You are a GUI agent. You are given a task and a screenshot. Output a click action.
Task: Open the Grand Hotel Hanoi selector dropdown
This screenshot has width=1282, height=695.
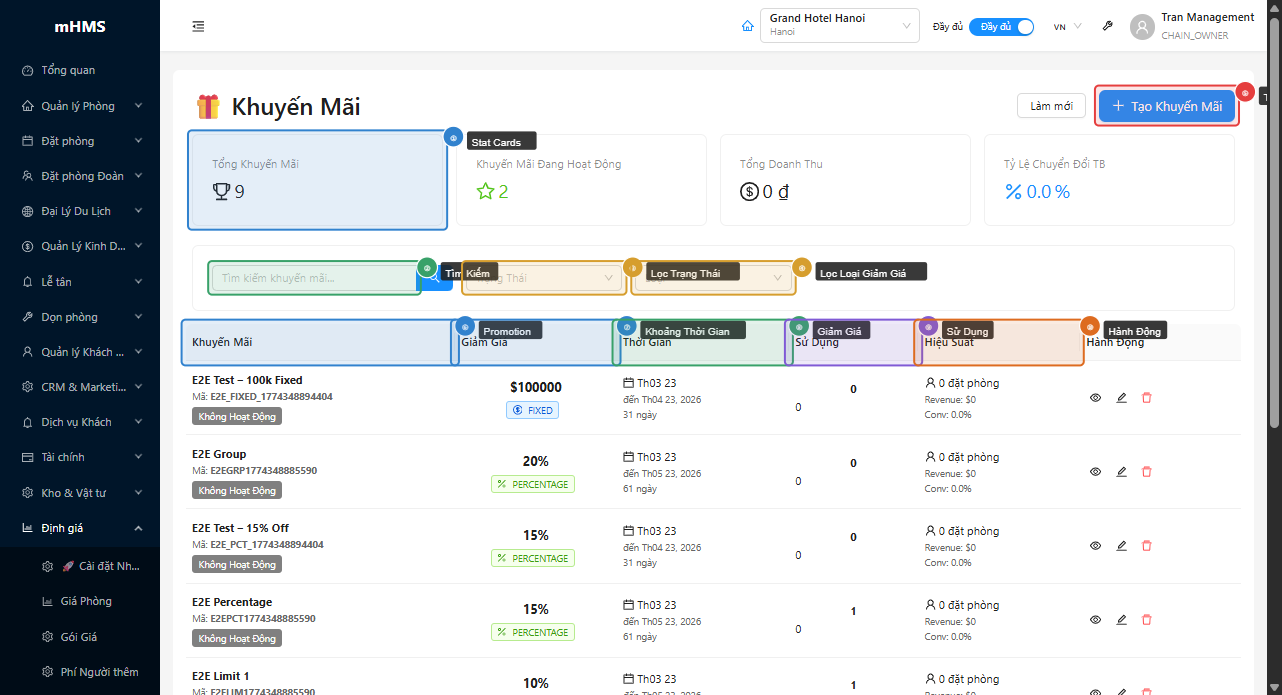click(x=840, y=25)
